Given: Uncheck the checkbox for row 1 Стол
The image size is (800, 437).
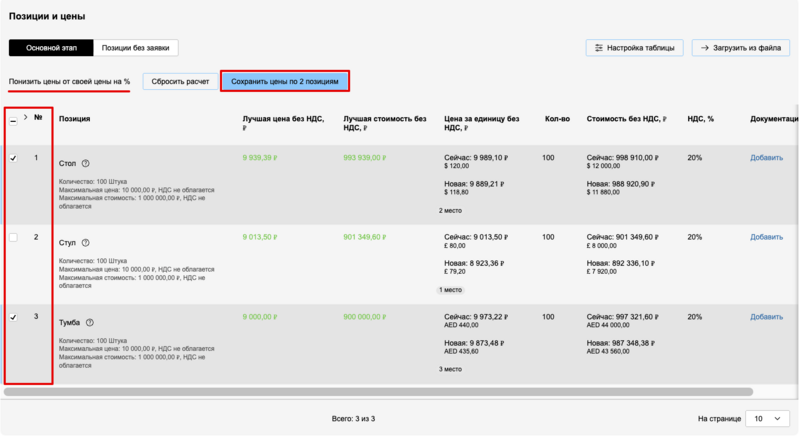Looking at the screenshot, I should (x=13, y=158).
